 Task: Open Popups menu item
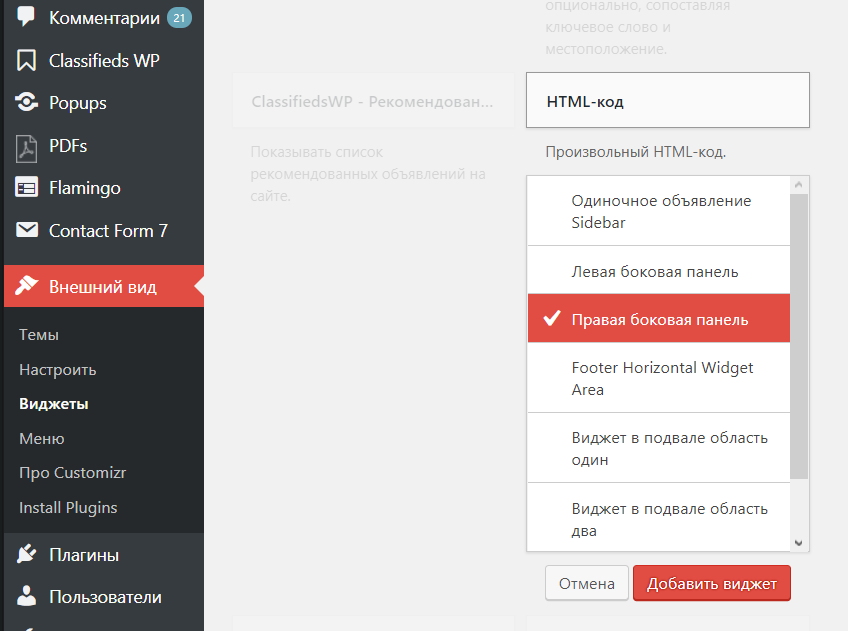104,103
